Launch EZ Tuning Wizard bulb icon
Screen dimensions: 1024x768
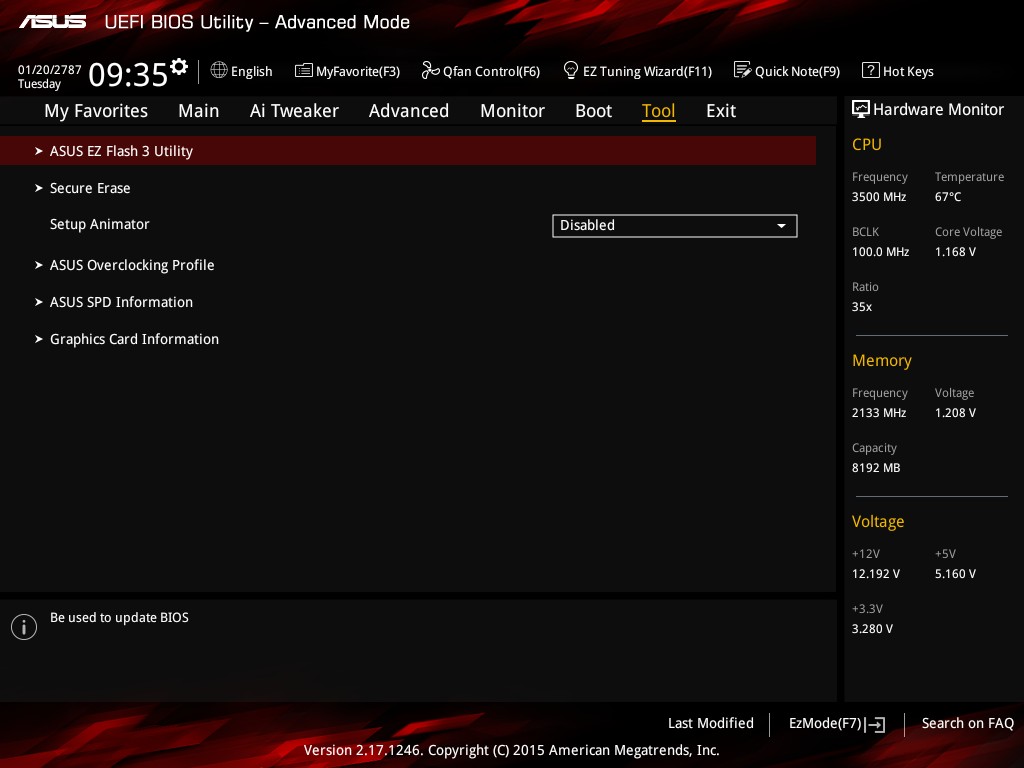point(571,70)
